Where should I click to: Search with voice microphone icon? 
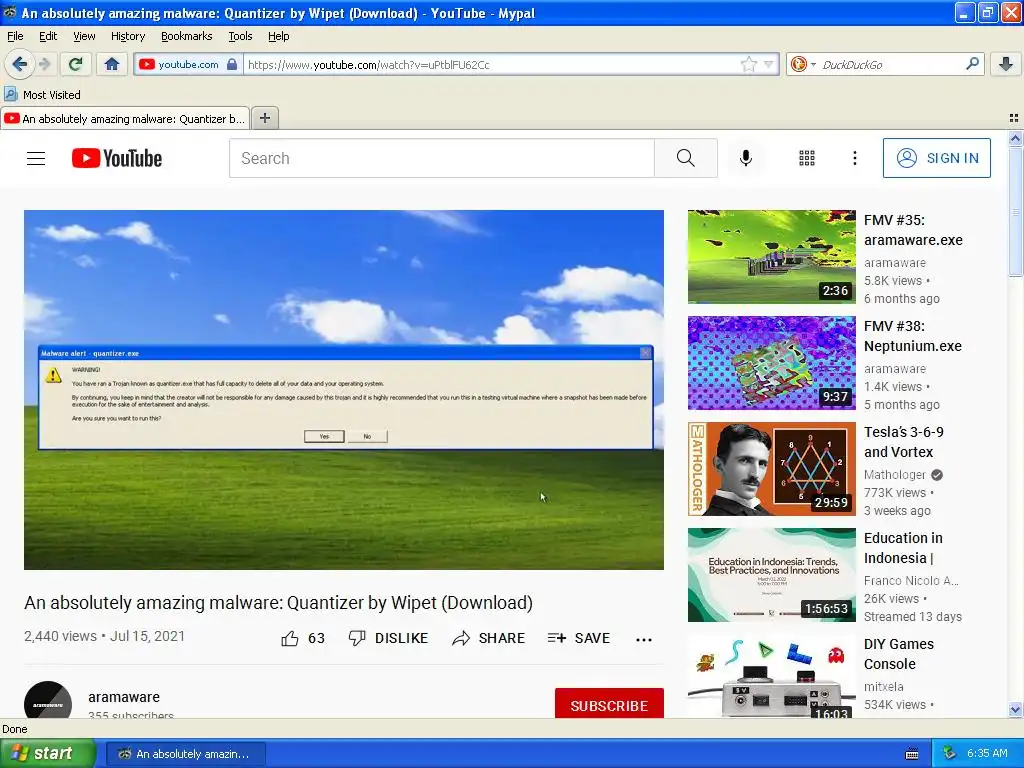point(746,158)
